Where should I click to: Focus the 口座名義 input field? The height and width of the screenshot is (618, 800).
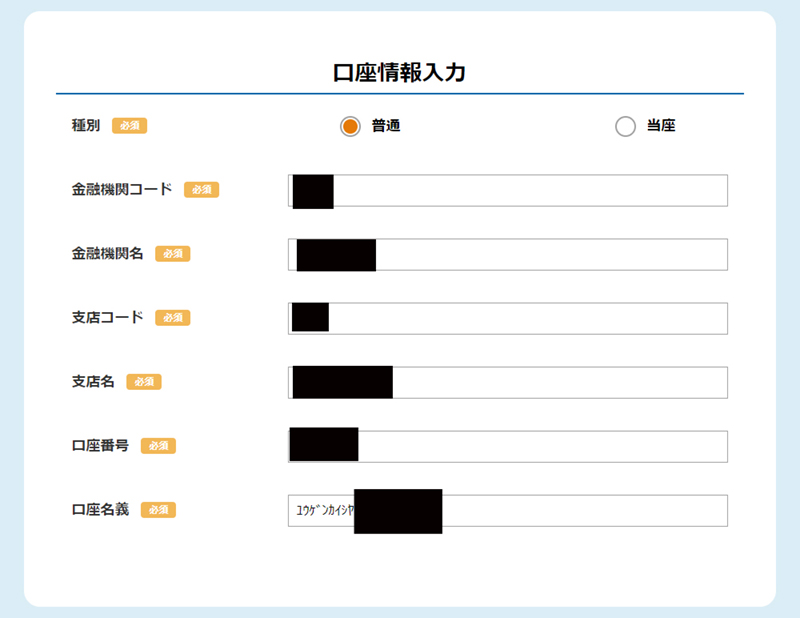coord(508,510)
